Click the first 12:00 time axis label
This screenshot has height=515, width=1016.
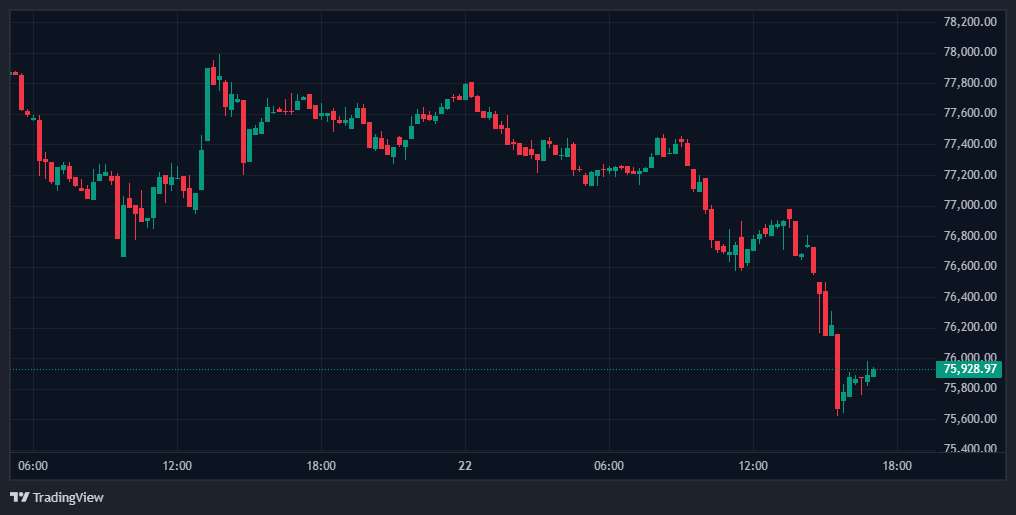pos(177,466)
